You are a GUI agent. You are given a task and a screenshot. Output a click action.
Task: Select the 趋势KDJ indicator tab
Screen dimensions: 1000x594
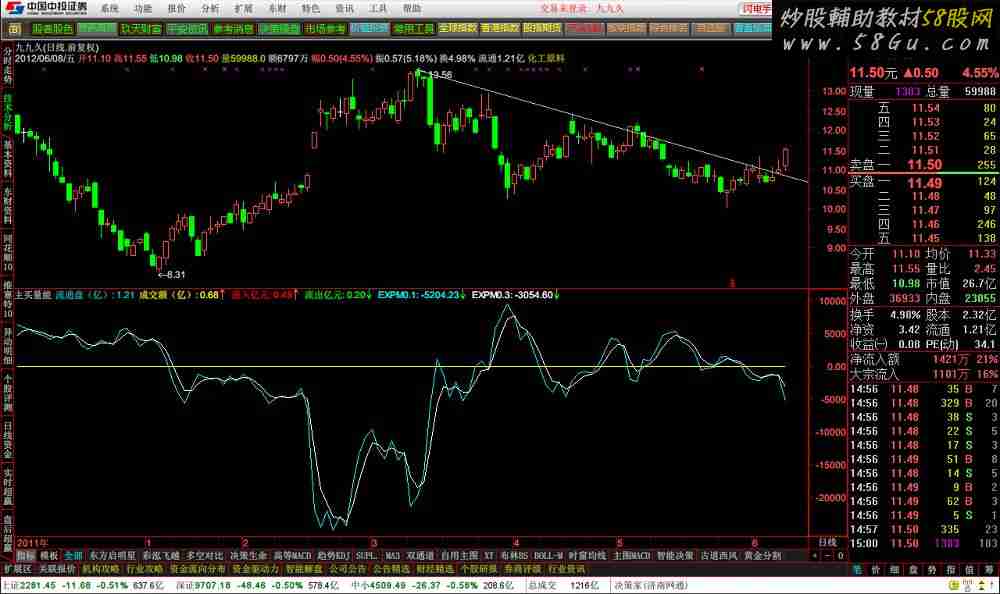(334, 554)
